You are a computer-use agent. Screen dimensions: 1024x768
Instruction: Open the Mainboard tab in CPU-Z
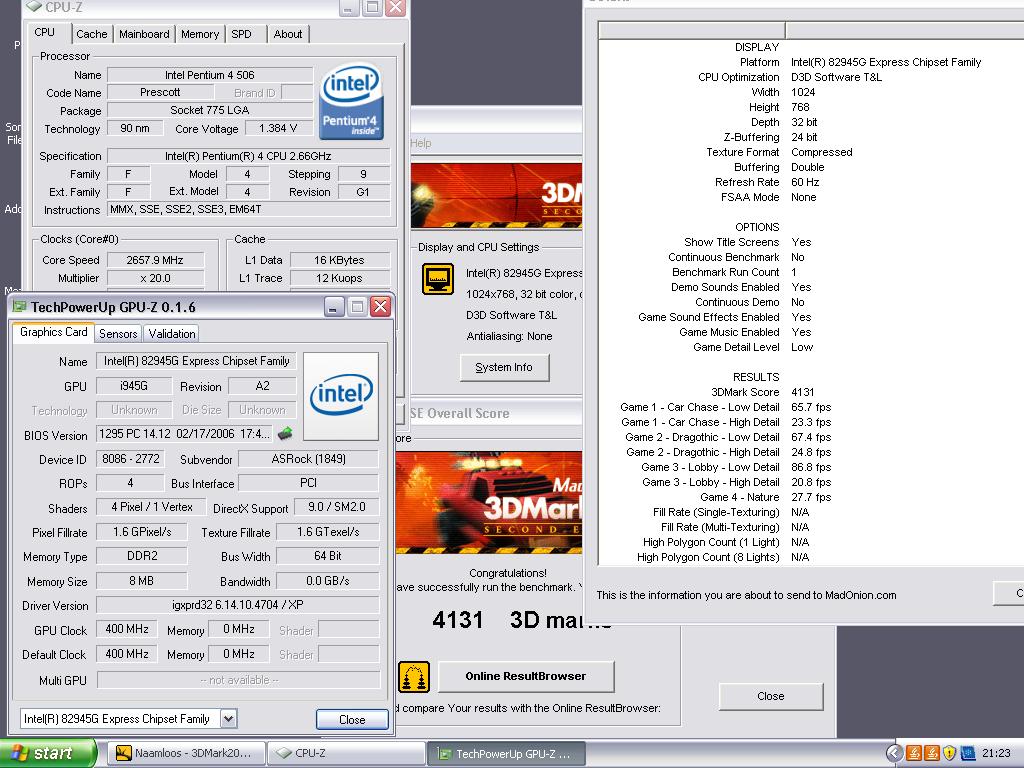coord(144,34)
